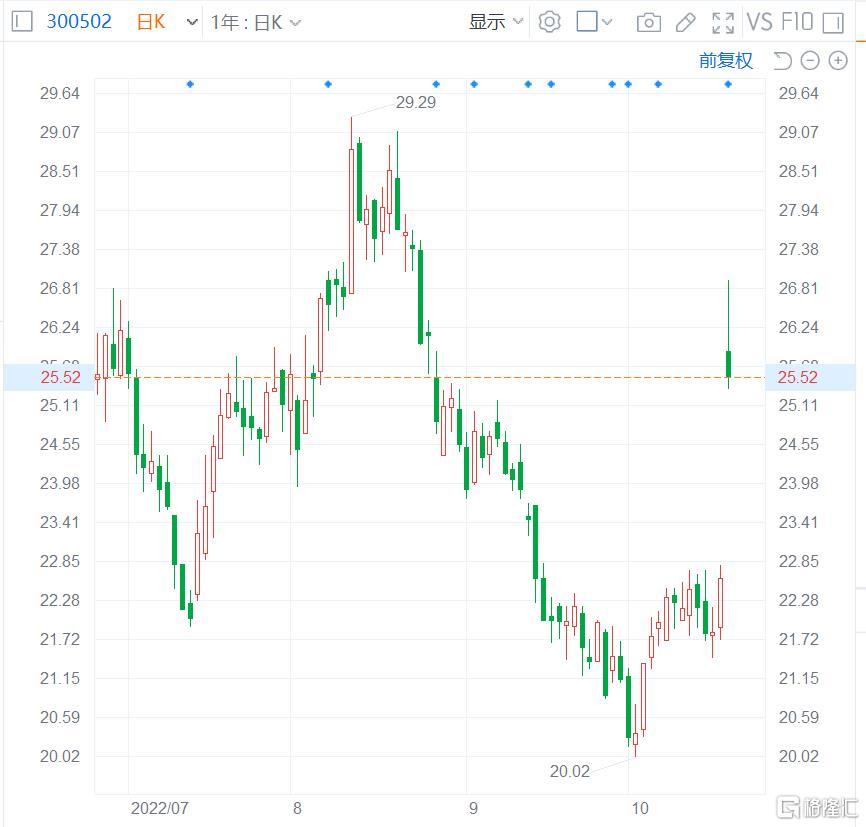This screenshot has width=866, height=827.
Task: Click the rightmost blue diamond event marker
Action: click(x=728, y=84)
